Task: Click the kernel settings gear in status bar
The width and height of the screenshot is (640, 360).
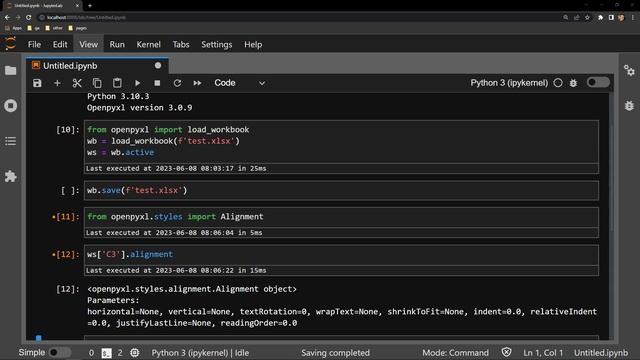Action: click(135, 353)
